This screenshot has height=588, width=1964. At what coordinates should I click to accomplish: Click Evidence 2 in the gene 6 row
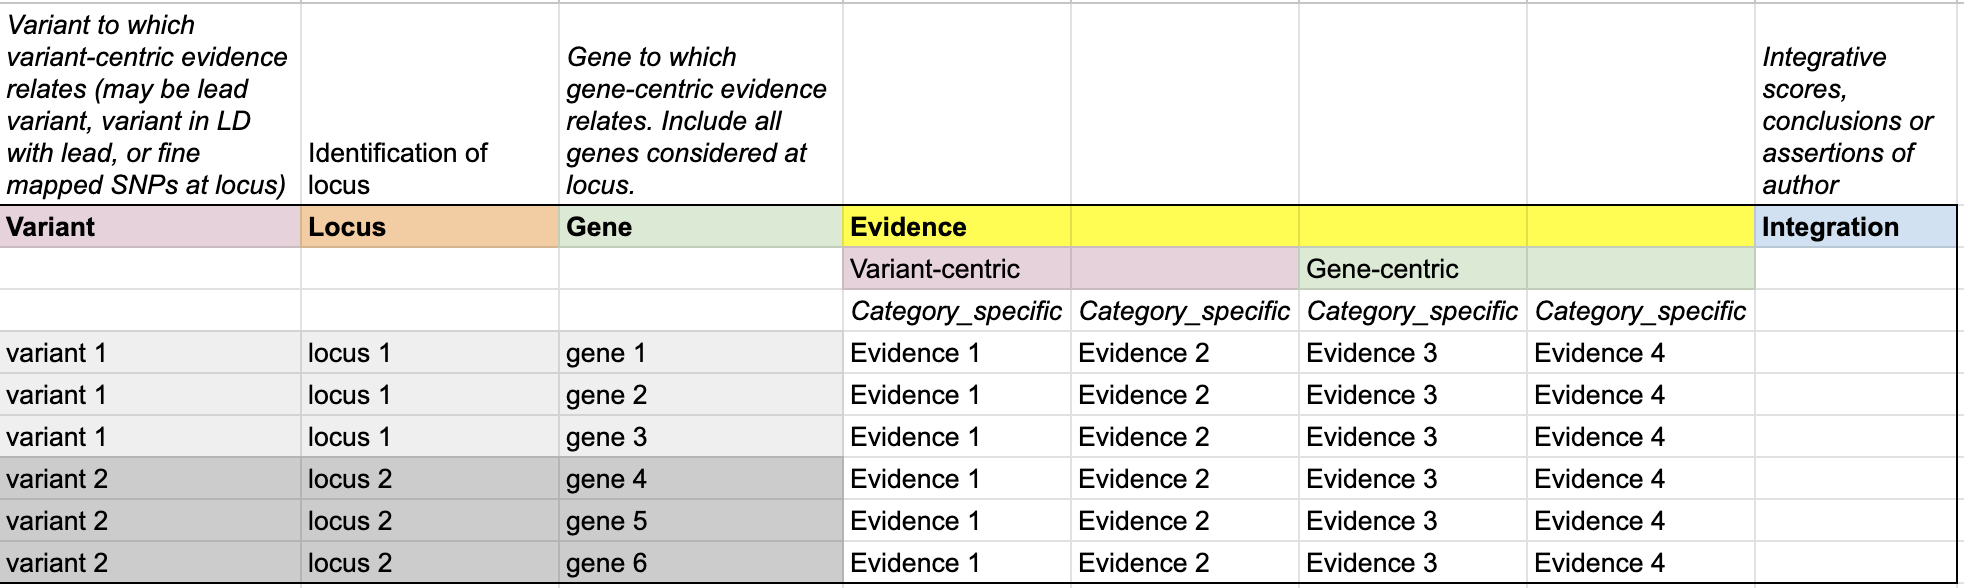pos(1183,563)
